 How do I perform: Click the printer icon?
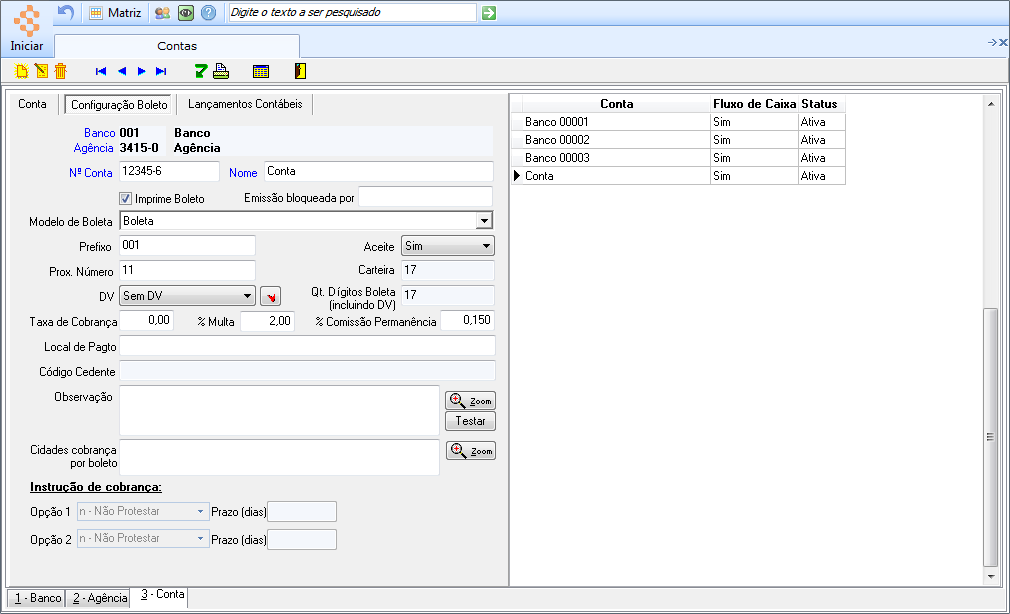221,71
